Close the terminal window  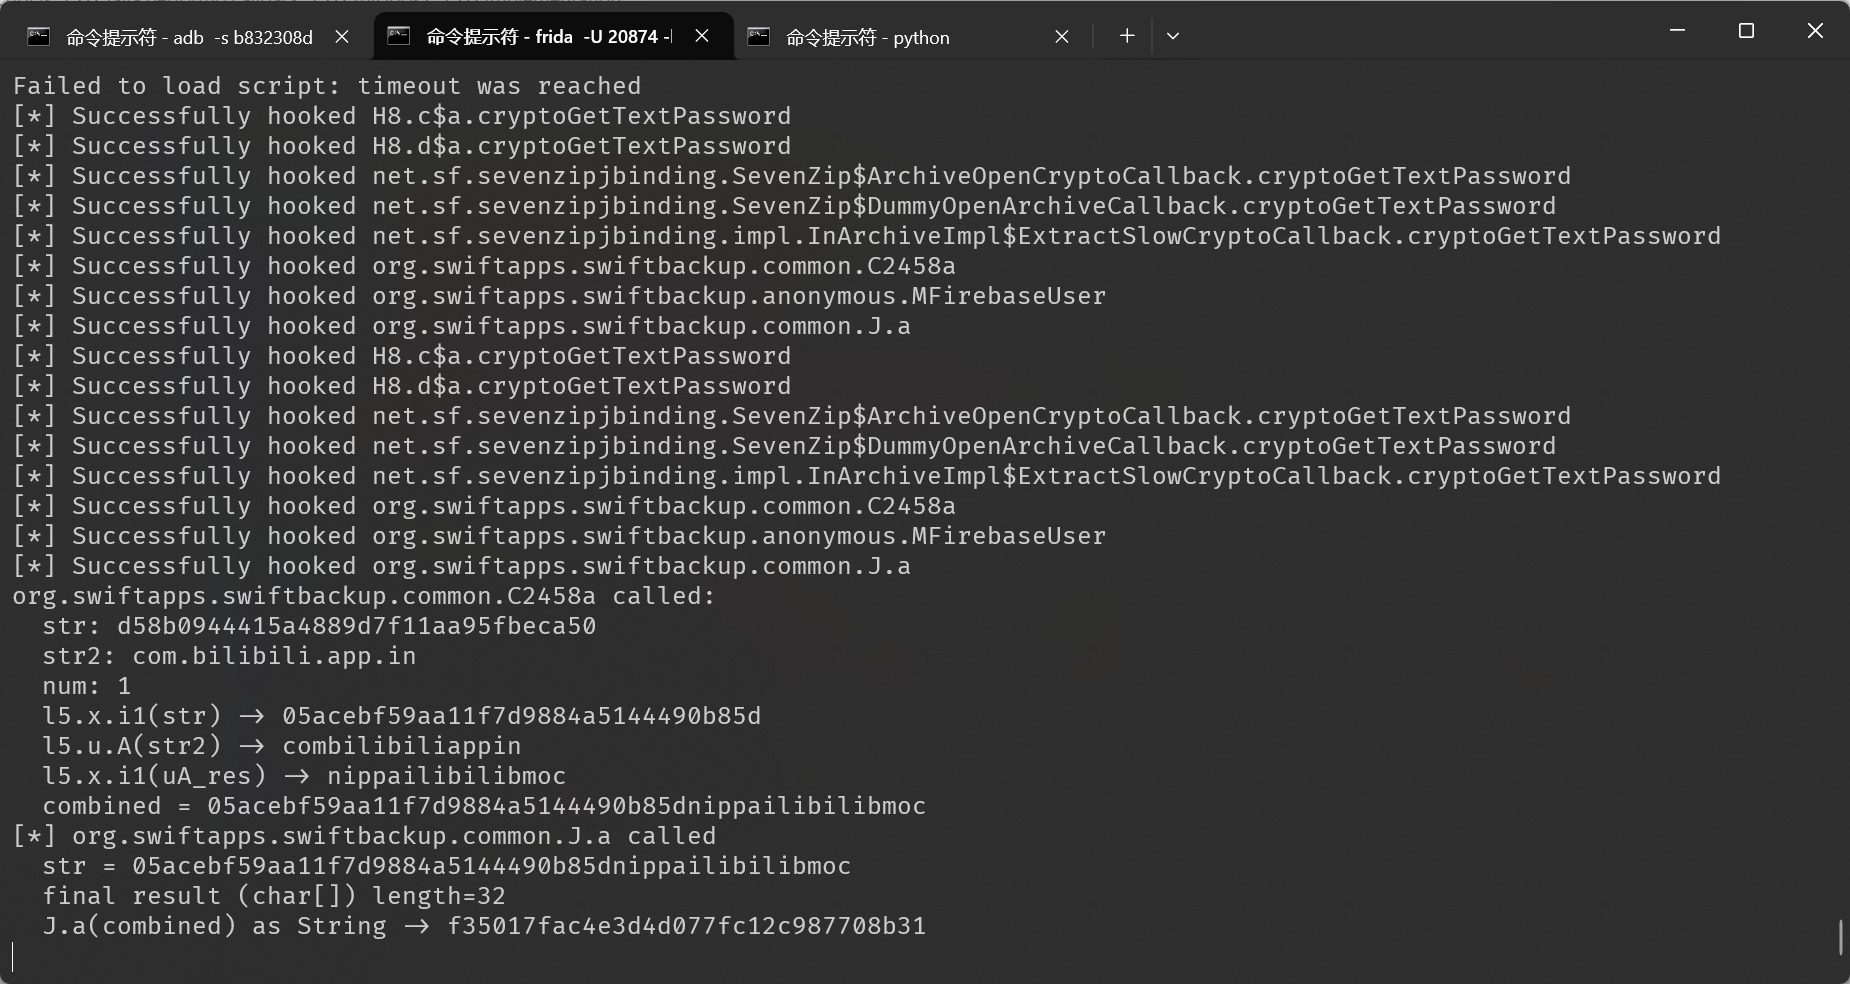(1815, 31)
